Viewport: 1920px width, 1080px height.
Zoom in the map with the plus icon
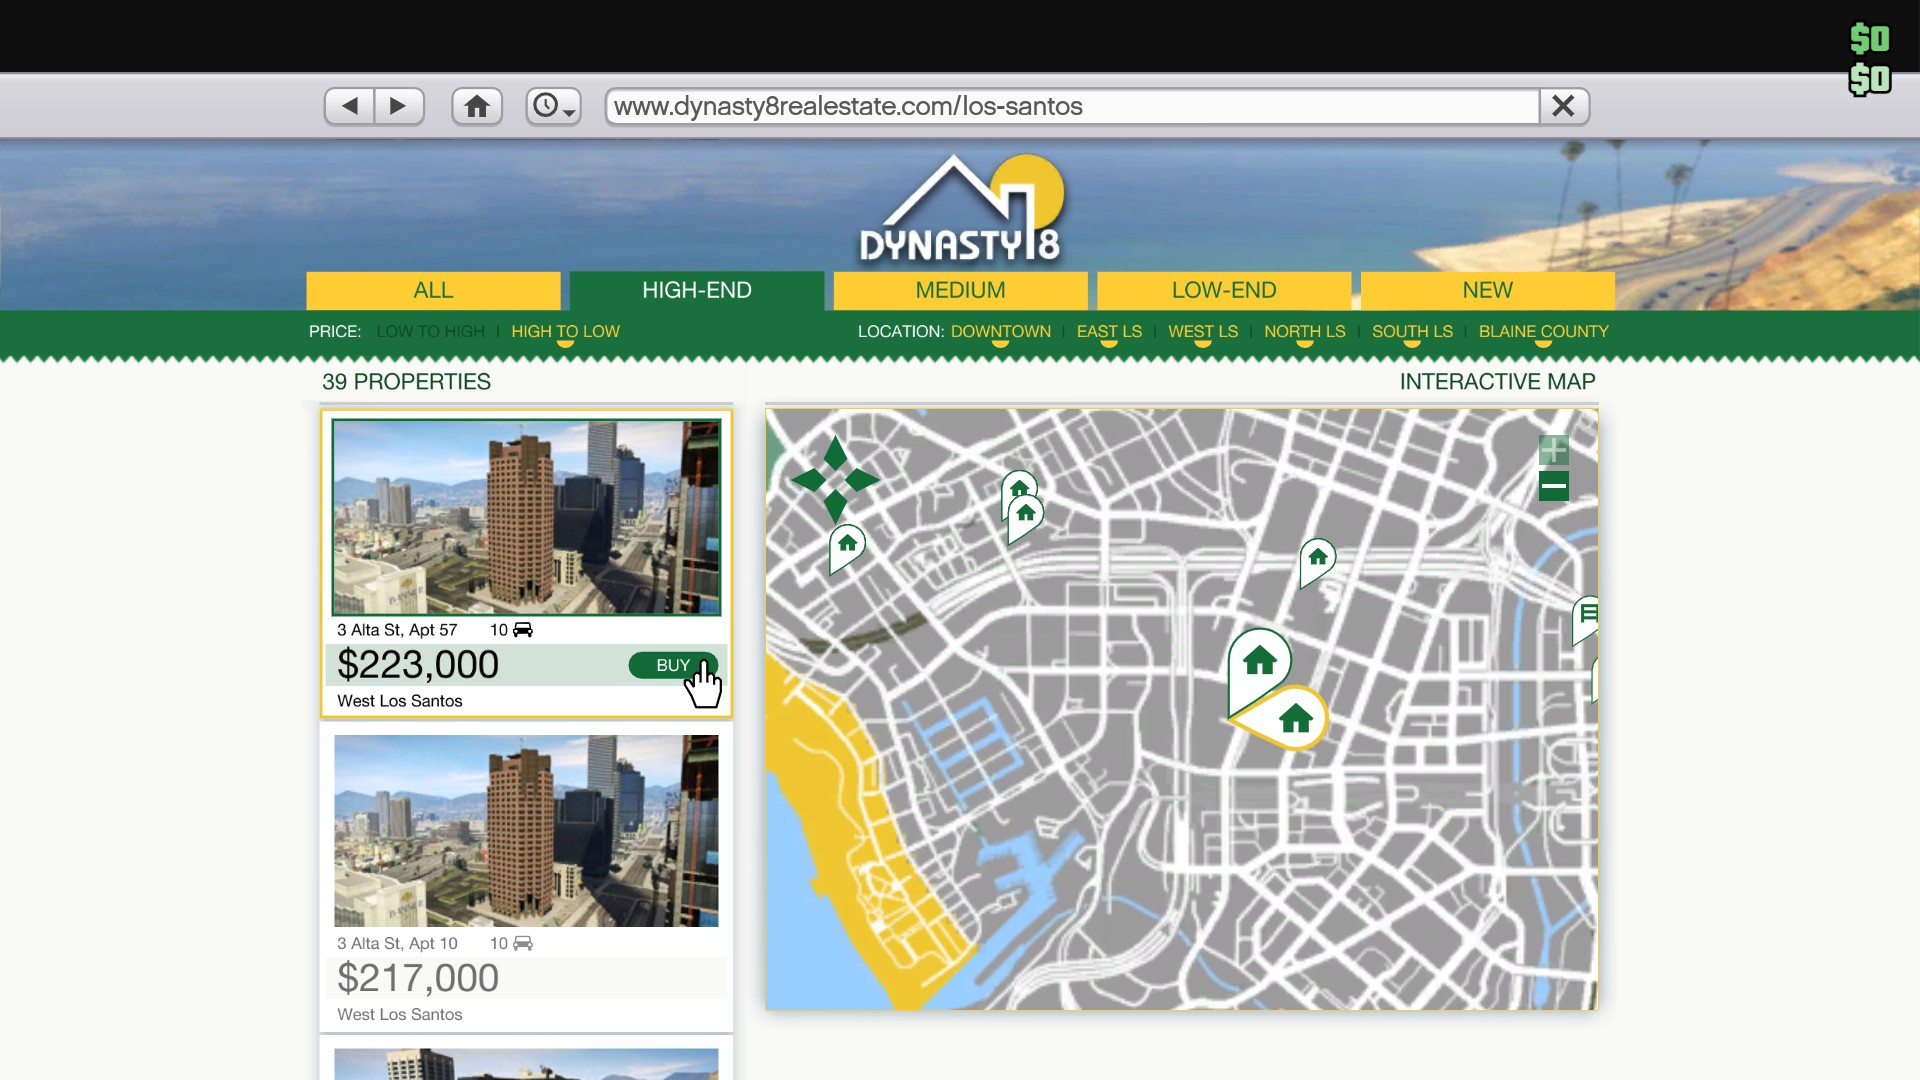click(x=1553, y=450)
